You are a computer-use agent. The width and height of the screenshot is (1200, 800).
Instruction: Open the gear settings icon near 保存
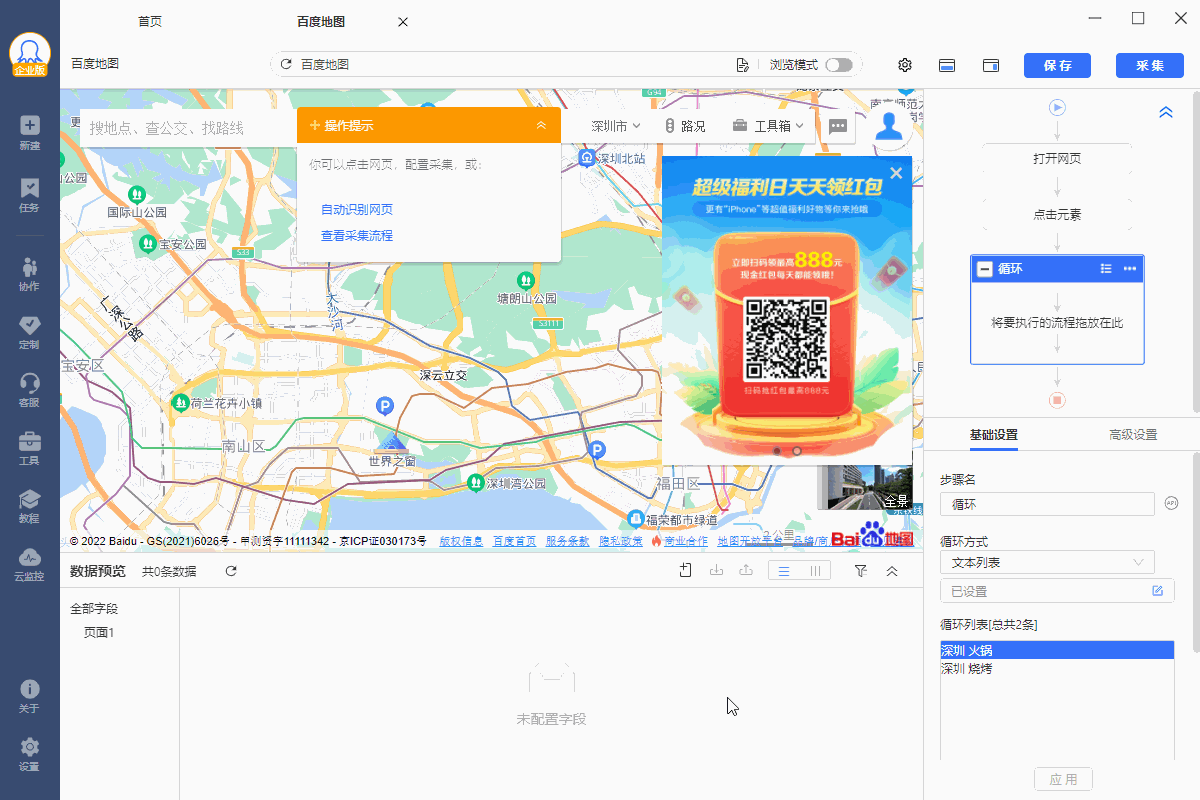(905, 65)
